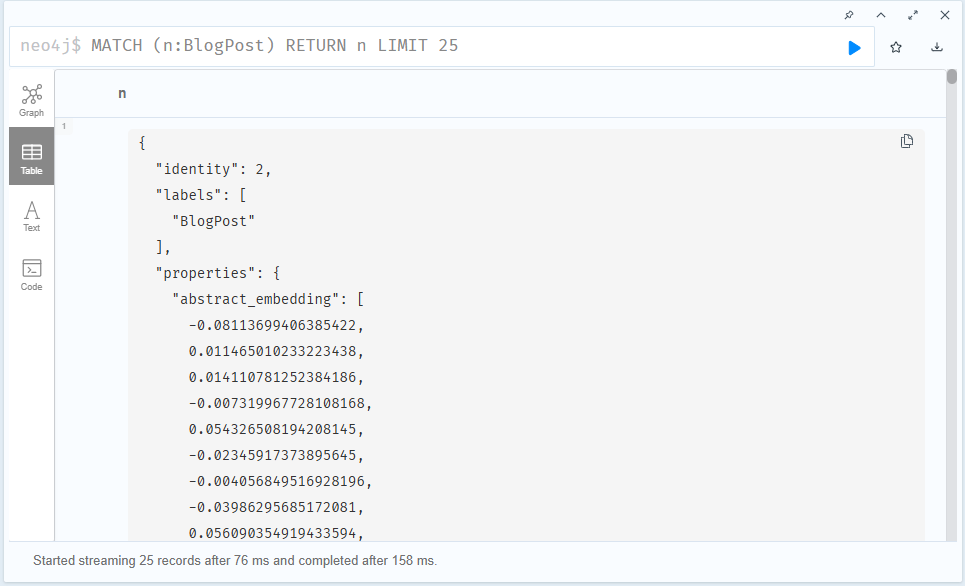Switch to Graph view
Screen dimensions: 965x586
[x=32, y=100]
